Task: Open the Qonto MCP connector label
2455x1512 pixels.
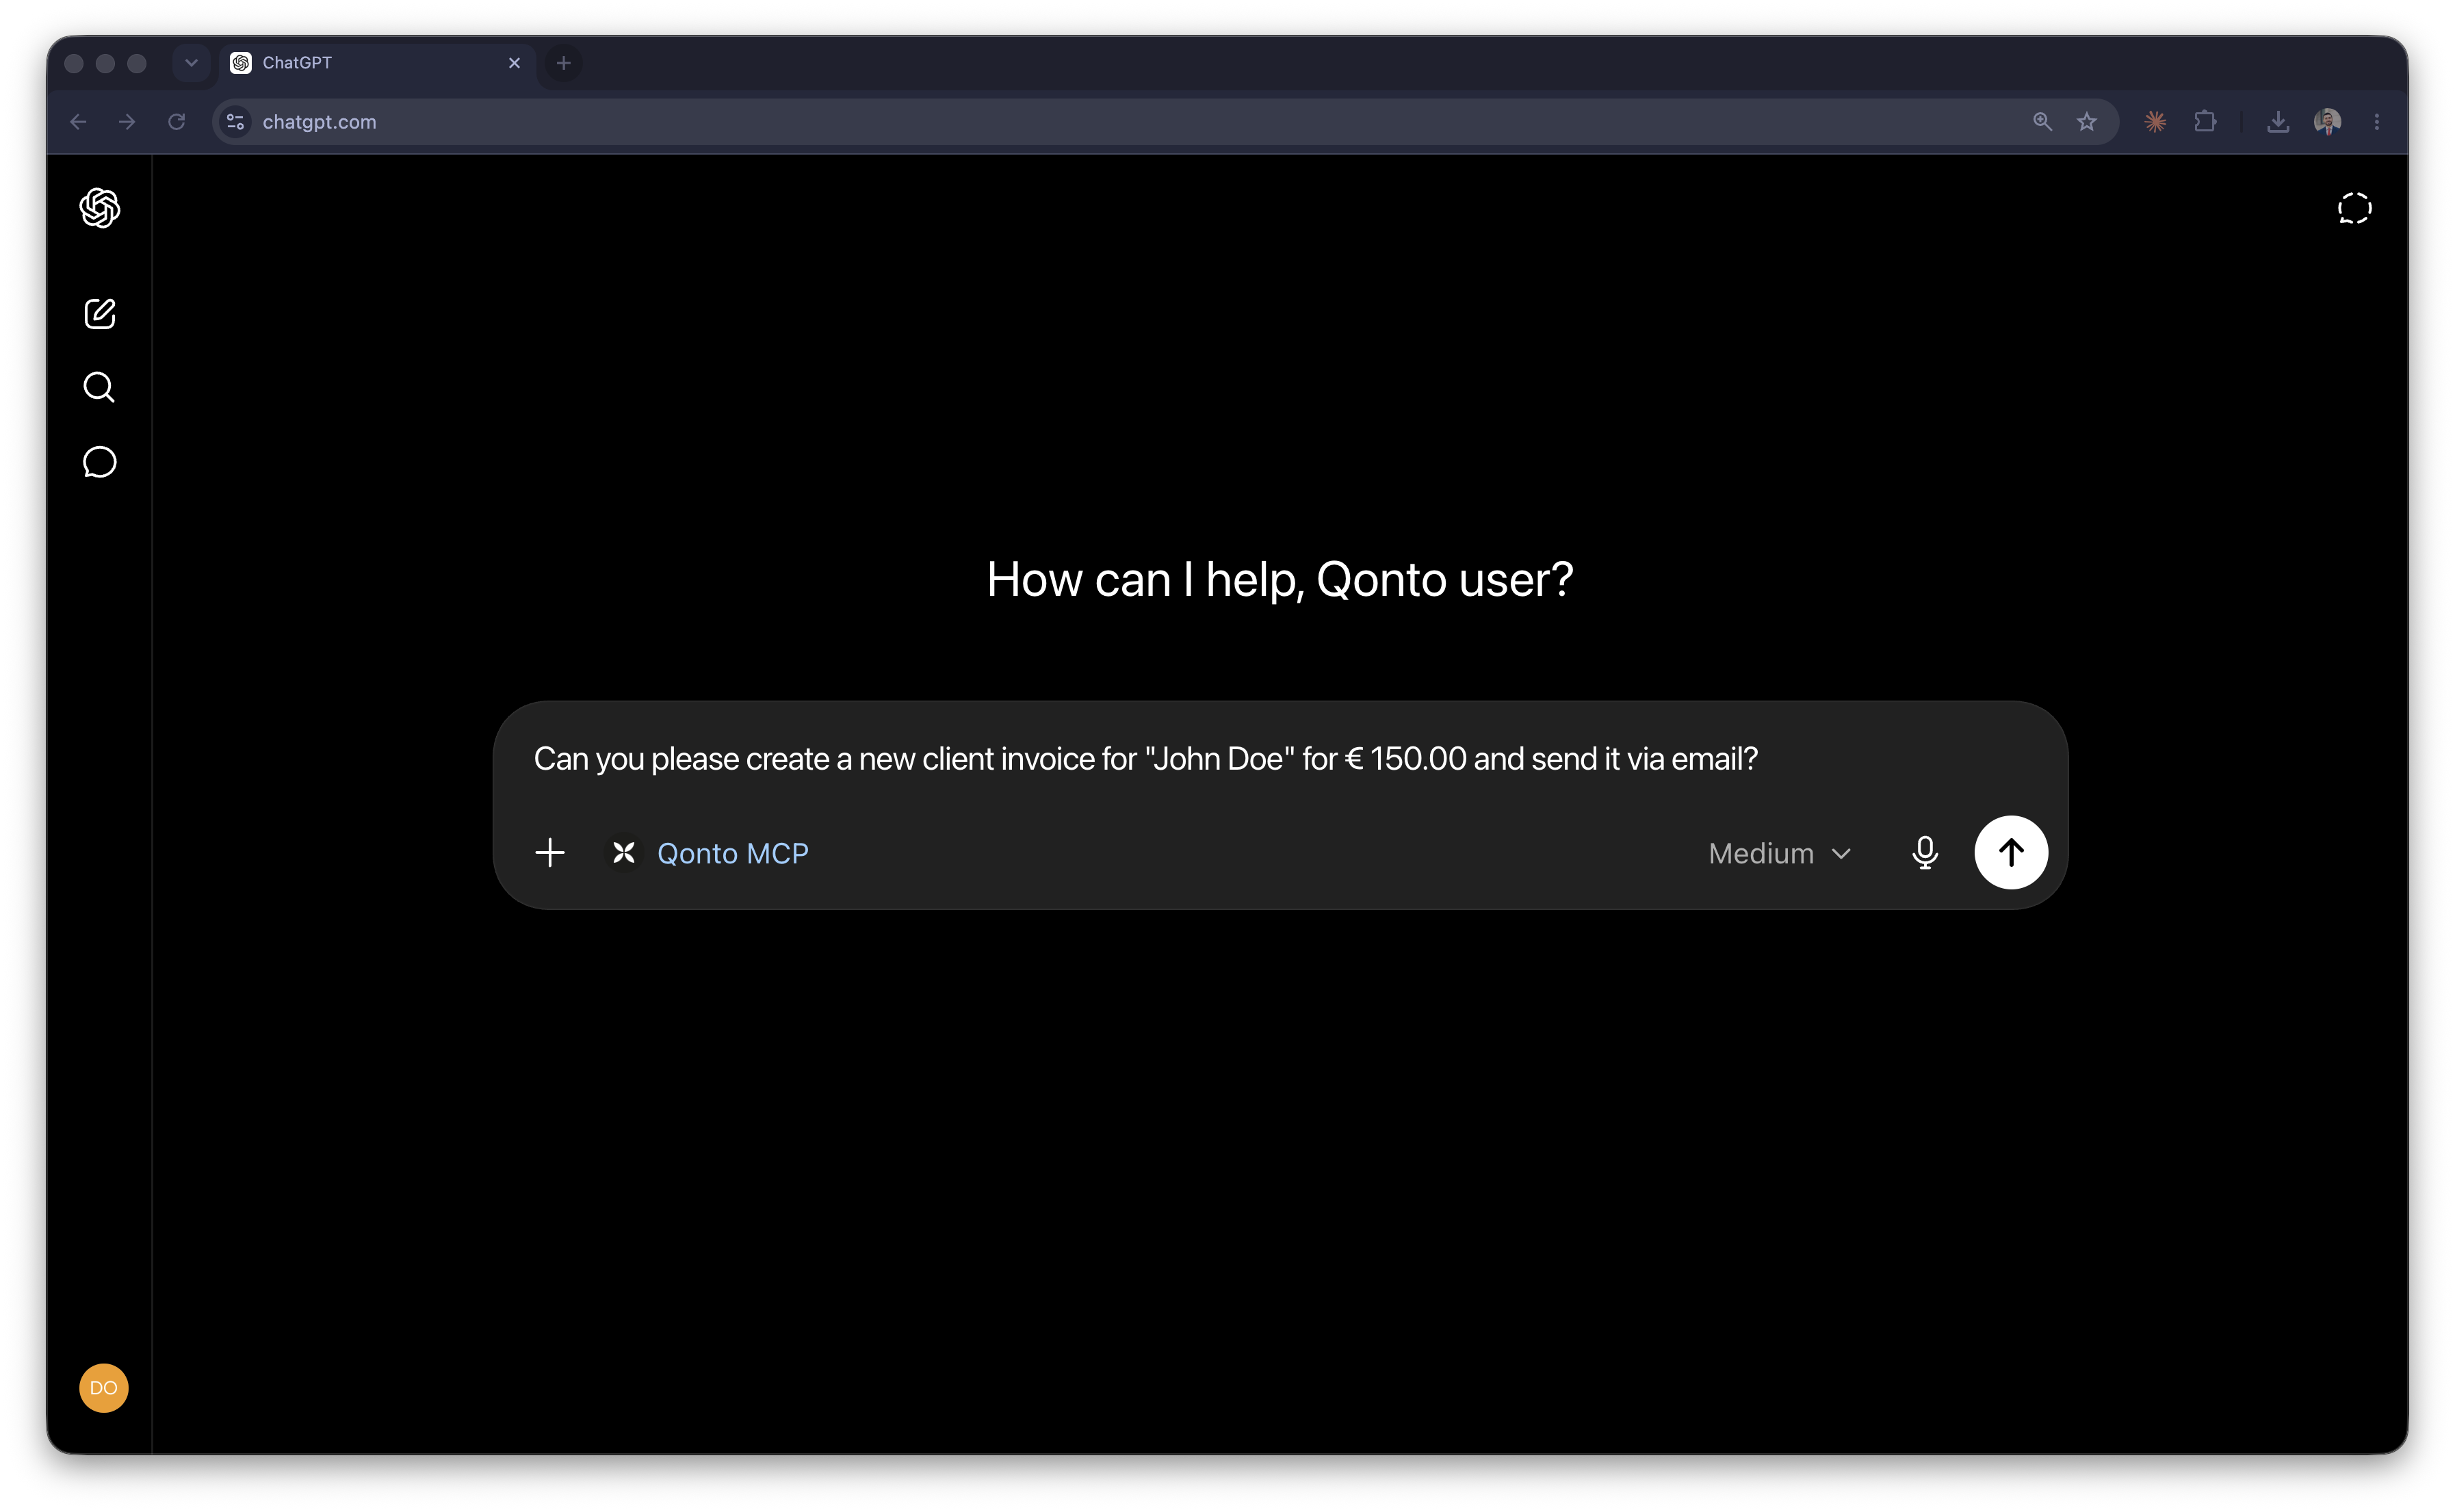Action: [732, 853]
